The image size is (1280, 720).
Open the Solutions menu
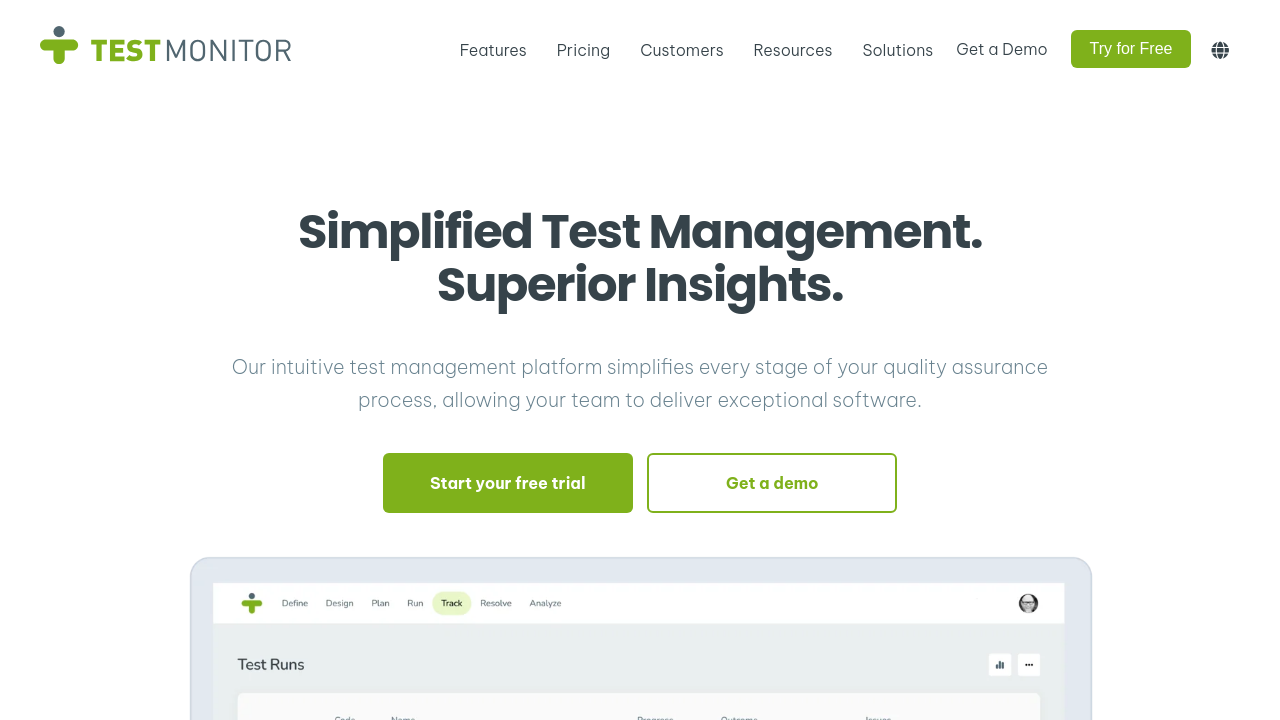[898, 50]
